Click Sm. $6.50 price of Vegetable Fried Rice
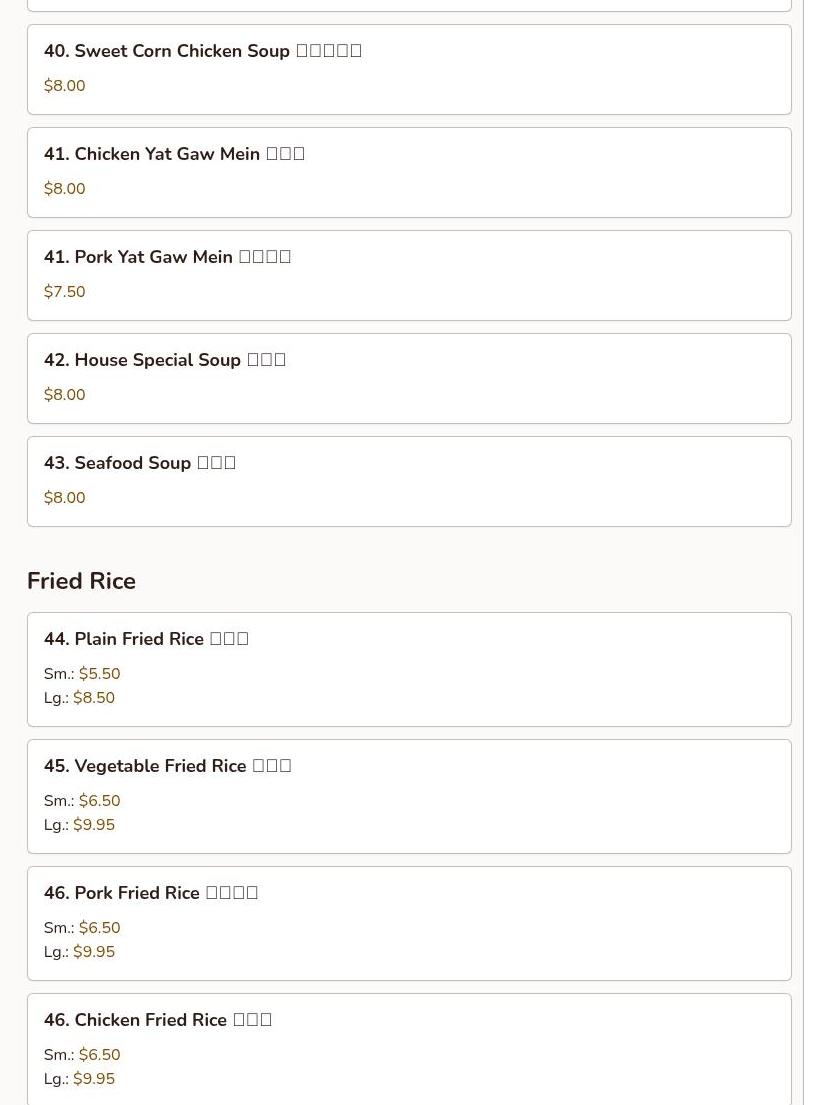Image resolution: width=824 pixels, height=1105 pixels. (99, 801)
